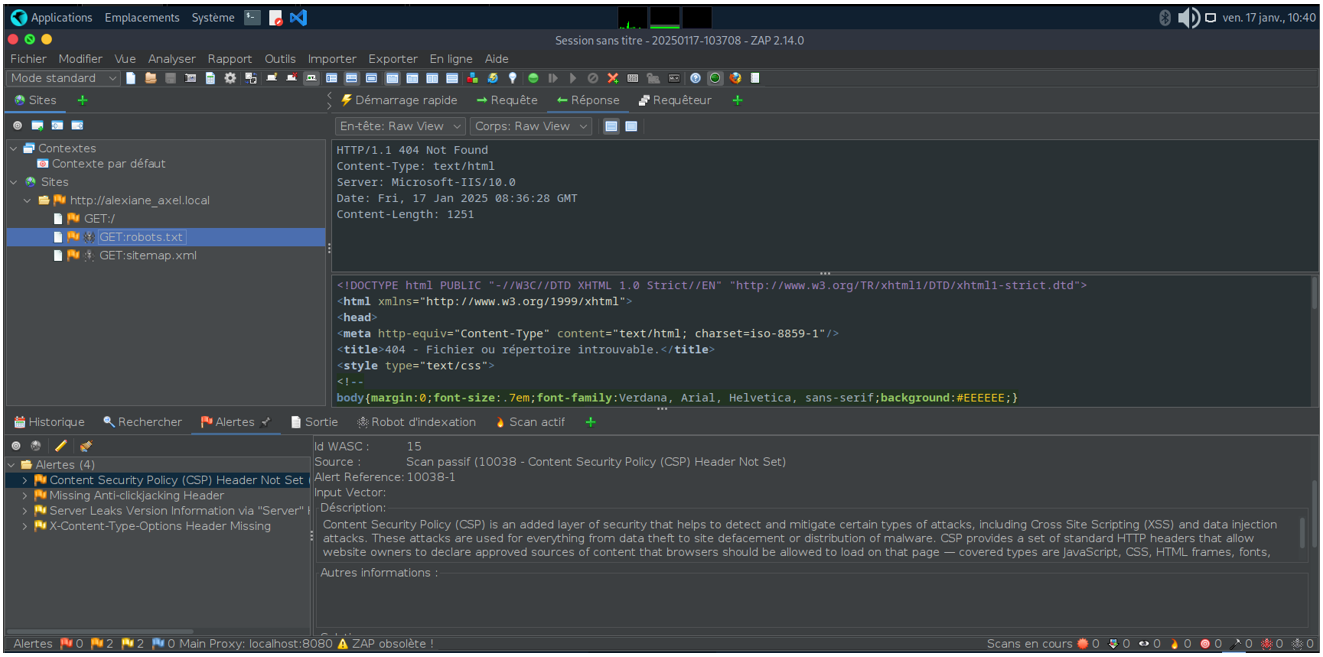The width and height of the screenshot is (1323, 657).
Task: Click the red flag alerts count in footer
Action: [x=71, y=644]
